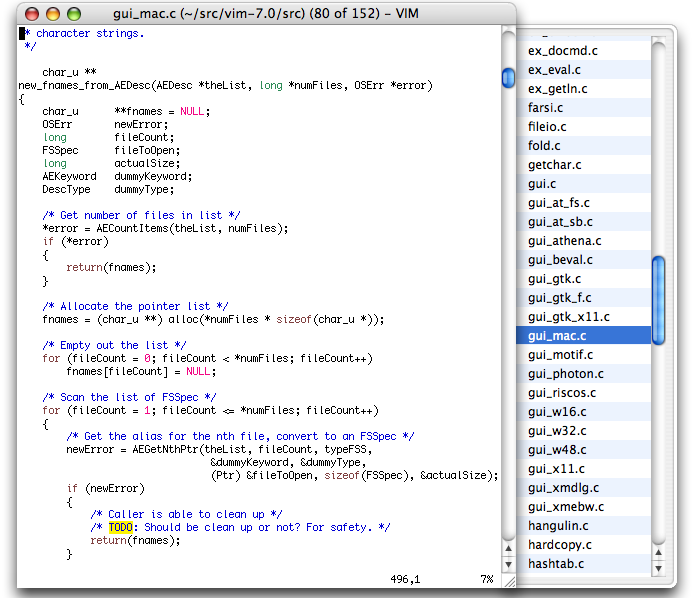Click the window resize grip corner
The height and width of the screenshot is (598, 699).
coord(509,581)
